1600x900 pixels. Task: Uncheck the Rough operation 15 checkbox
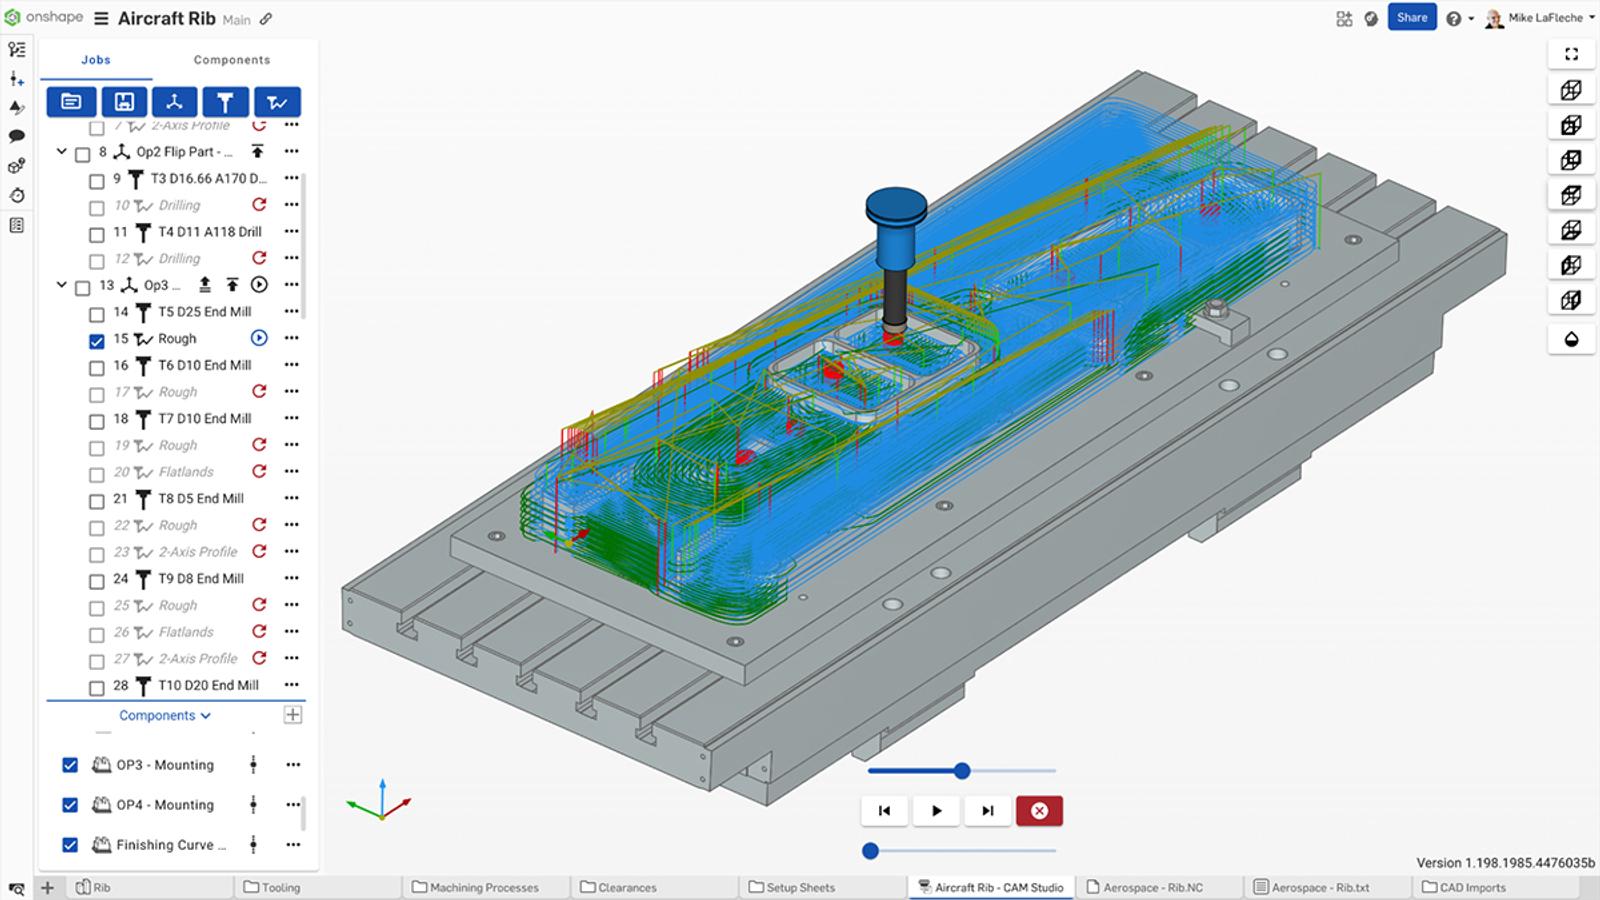(97, 341)
